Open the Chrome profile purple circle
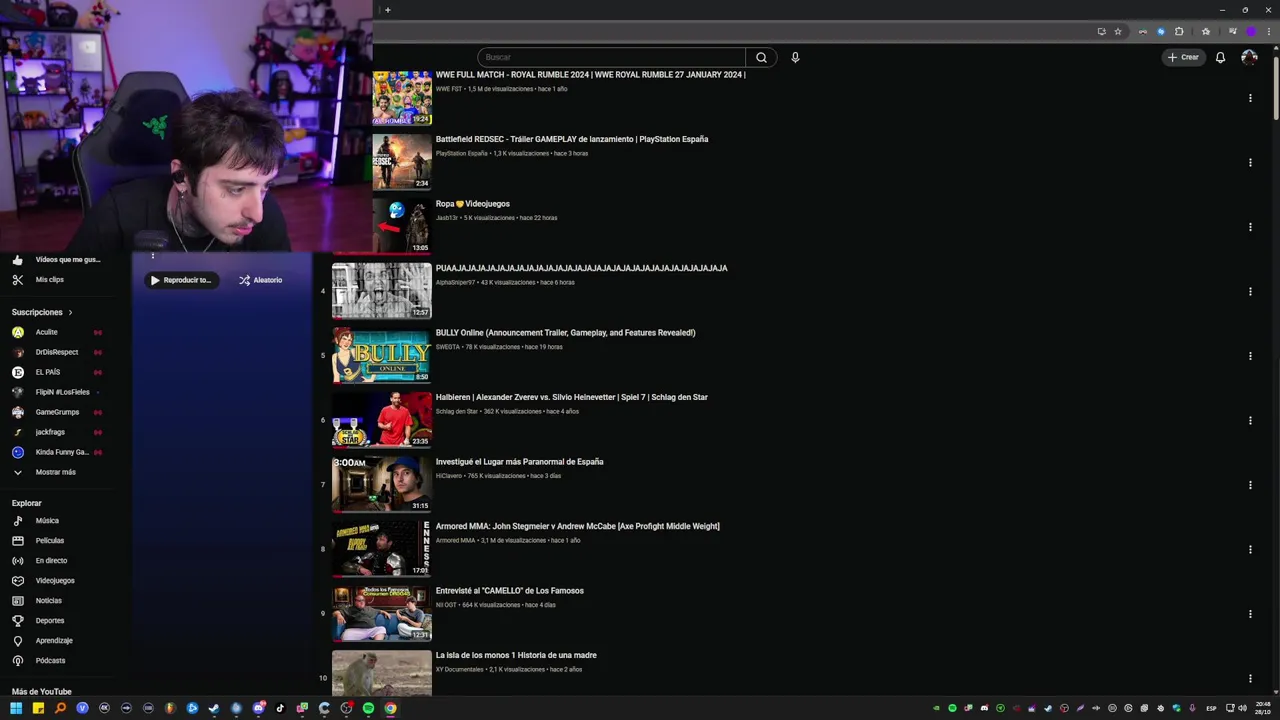1280x720 pixels. click(1250, 31)
